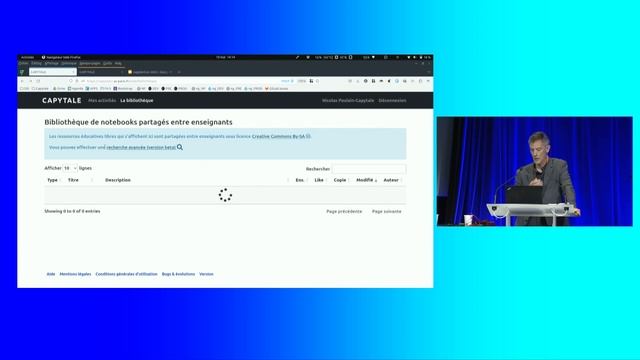Open the Outils menu in Firefox

pyautogui.click(x=107, y=63)
